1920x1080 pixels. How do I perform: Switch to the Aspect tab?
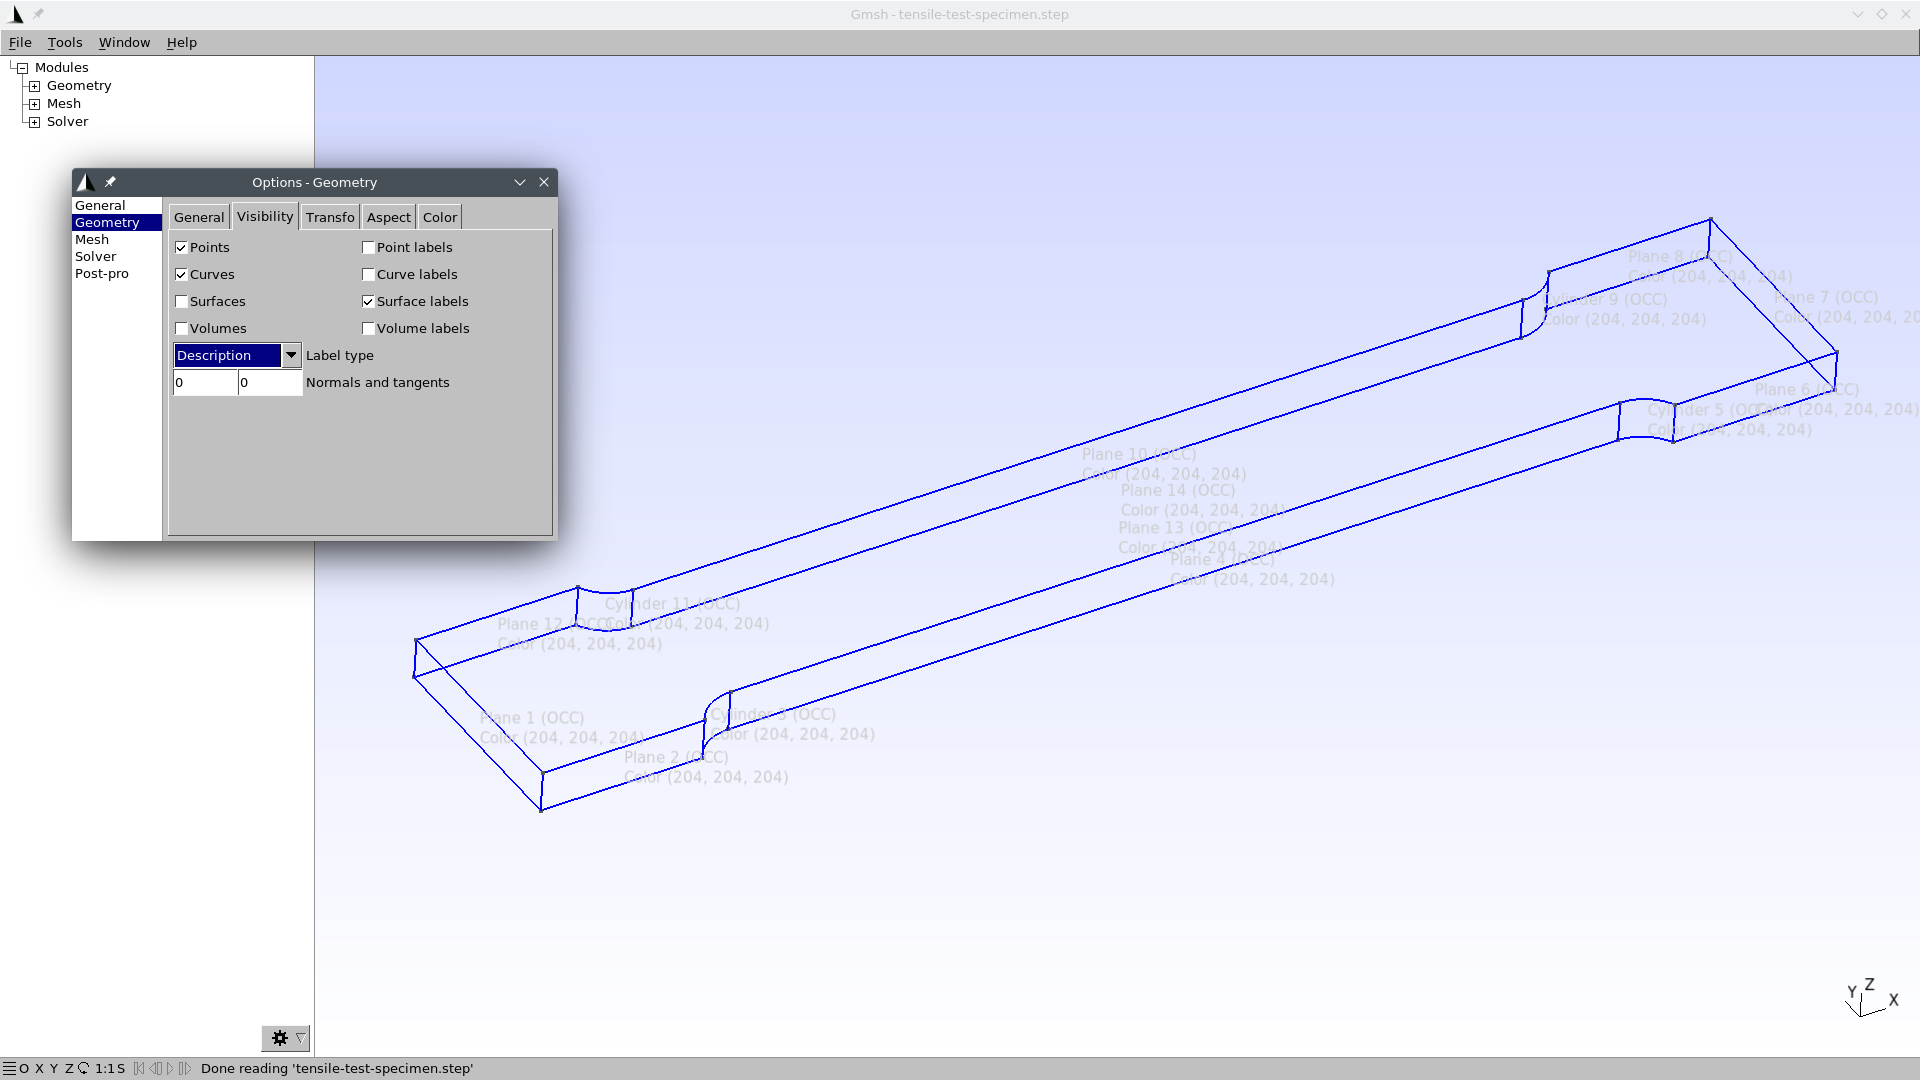pyautogui.click(x=388, y=217)
